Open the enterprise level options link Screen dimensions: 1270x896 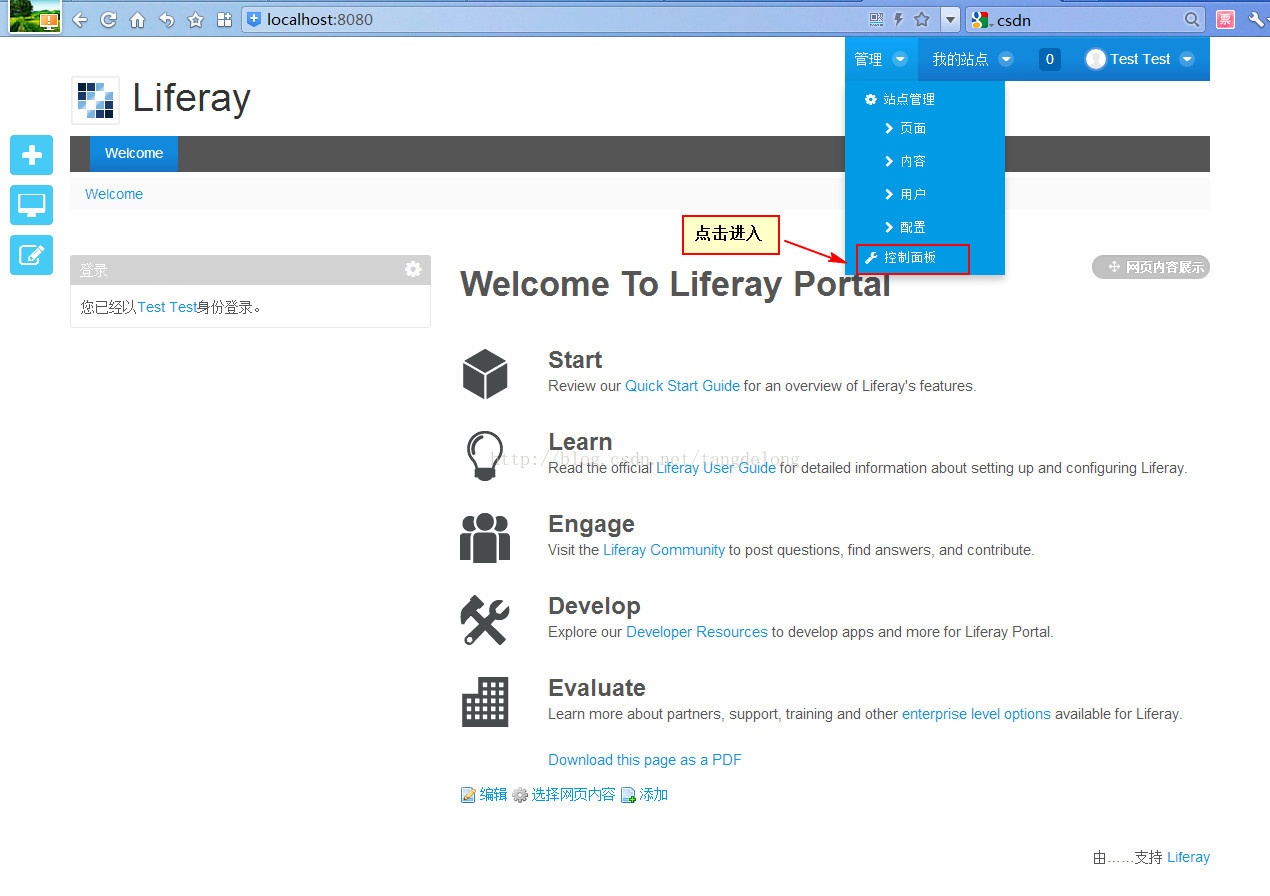click(x=976, y=713)
